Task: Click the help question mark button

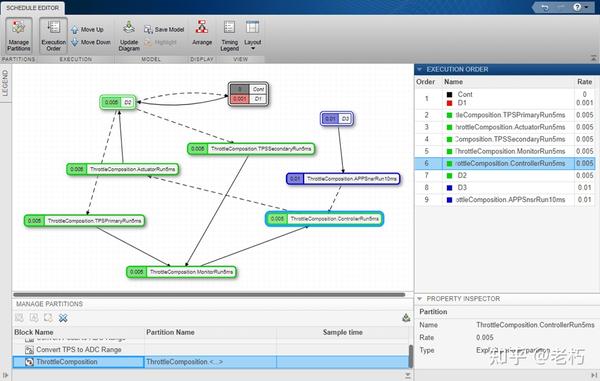Action: 577,7
